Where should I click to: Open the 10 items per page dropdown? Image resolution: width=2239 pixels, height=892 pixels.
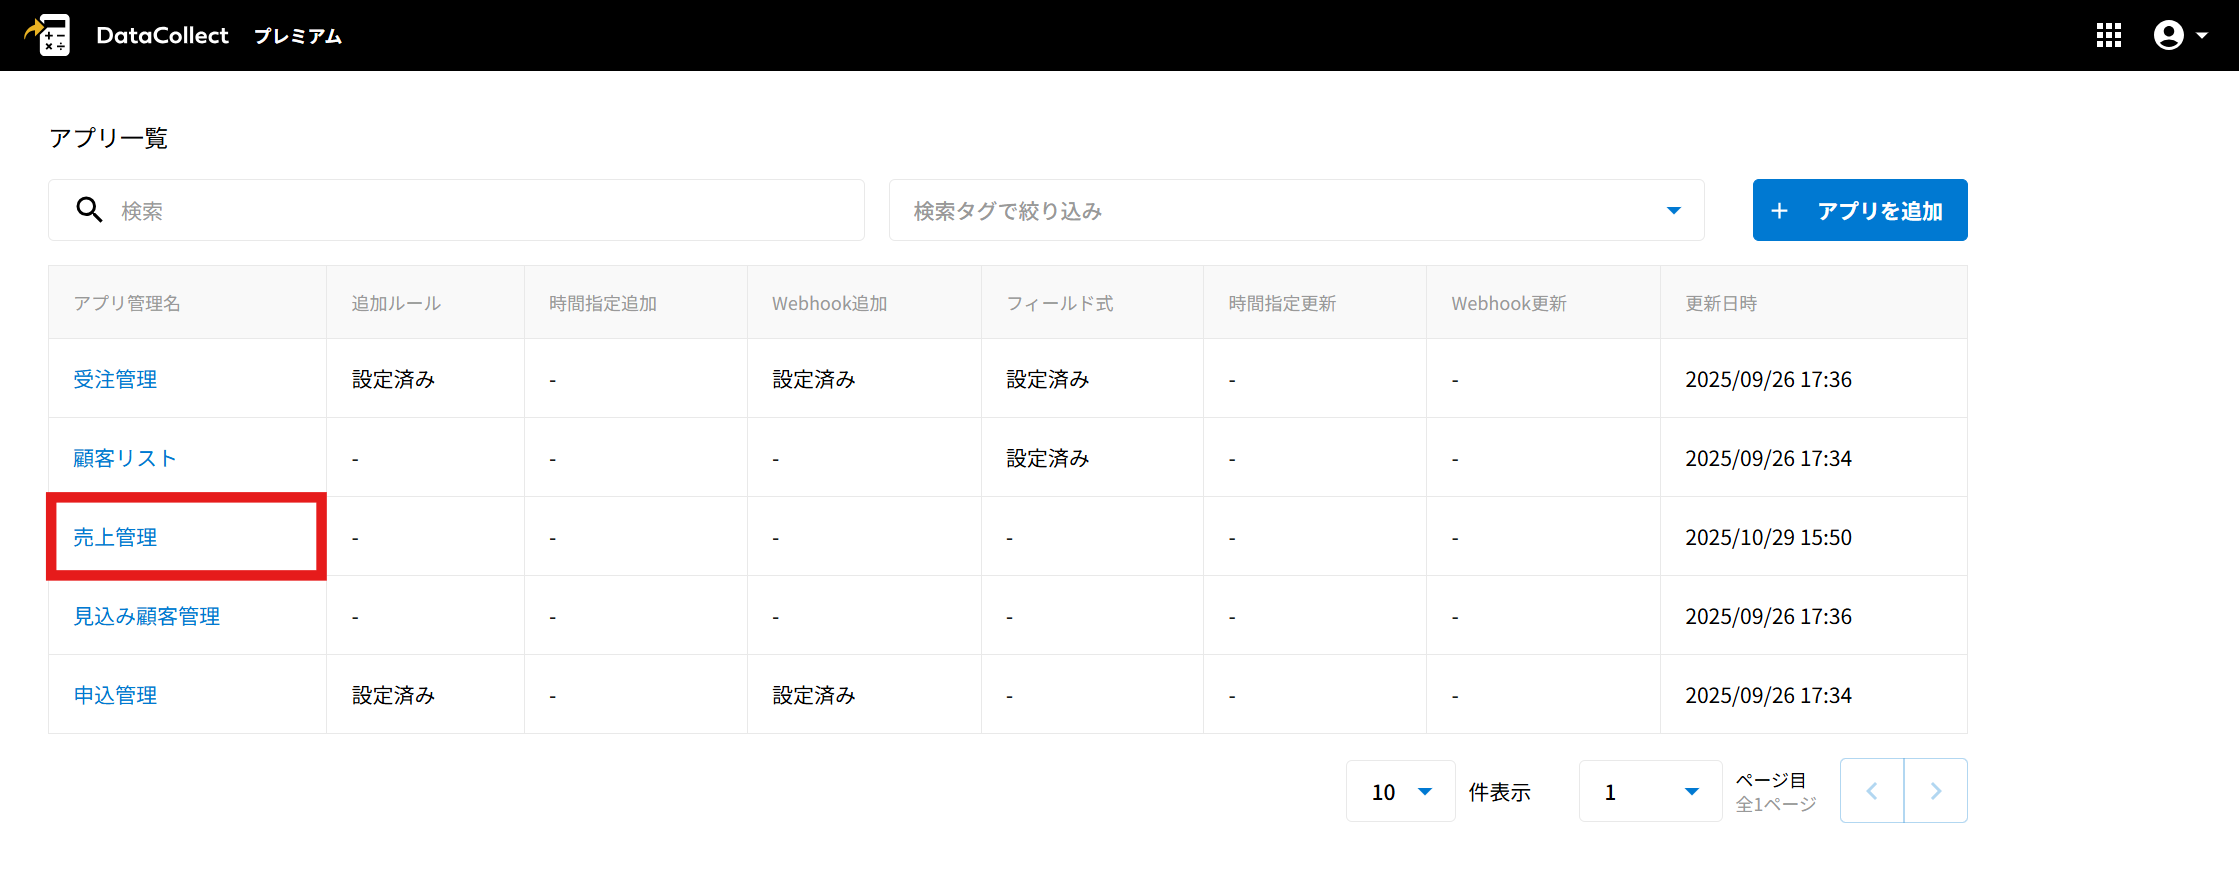click(1400, 792)
